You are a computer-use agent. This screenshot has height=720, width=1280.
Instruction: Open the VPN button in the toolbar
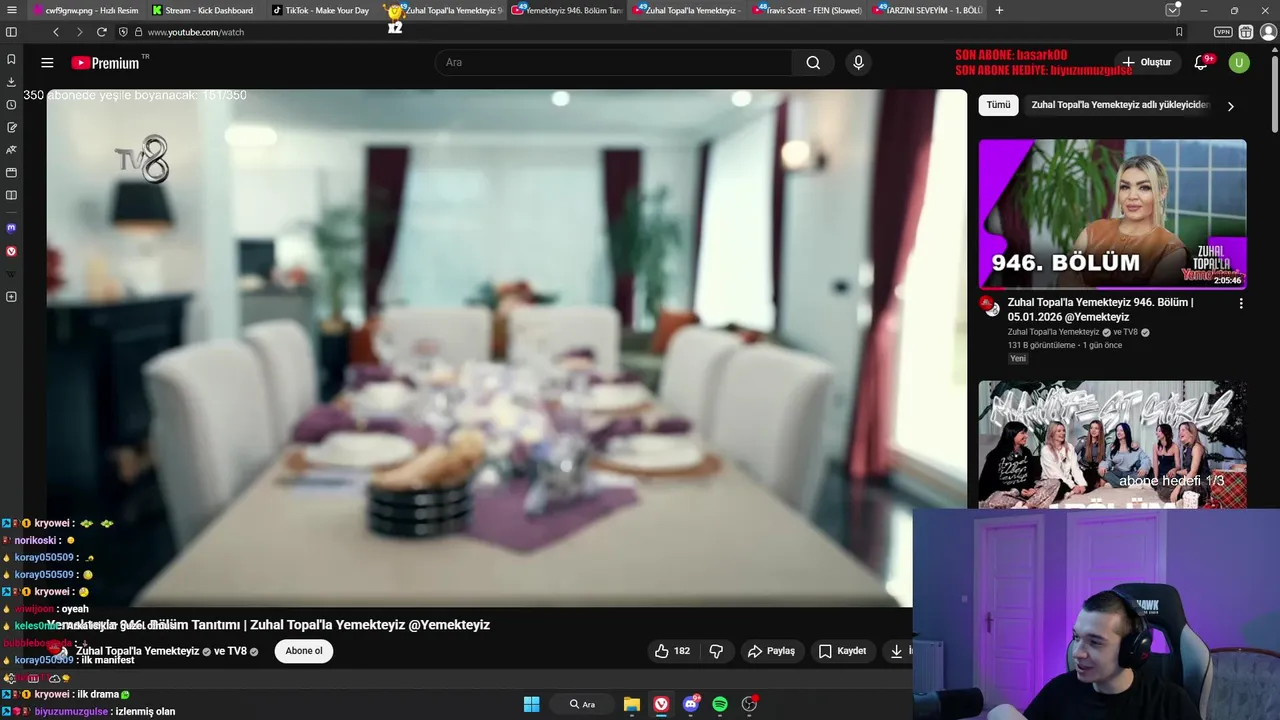point(1223,32)
